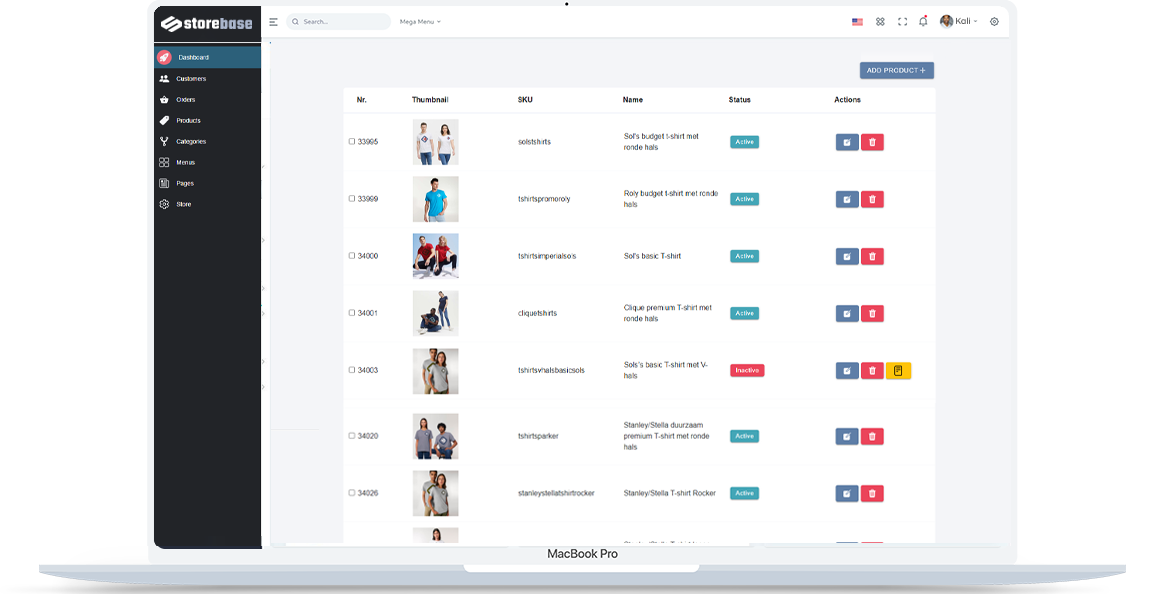The width and height of the screenshot is (1175, 594).
Task: Delete product 34020 with the trash icon
Action: pos(872,436)
